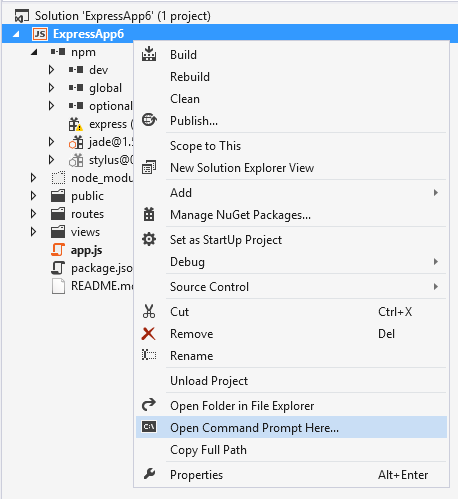Click the dev node icon
Image resolution: width=458 pixels, height=499 pixels.
pos(76,70)
